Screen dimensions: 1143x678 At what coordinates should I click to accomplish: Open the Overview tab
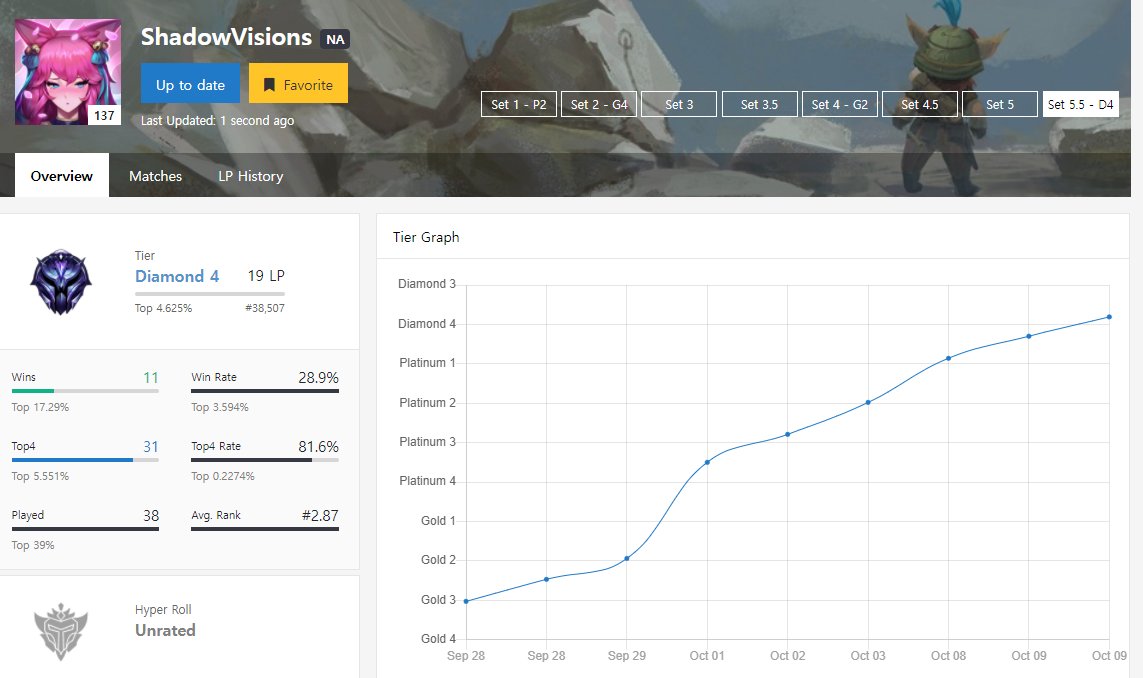pos(62,176)
